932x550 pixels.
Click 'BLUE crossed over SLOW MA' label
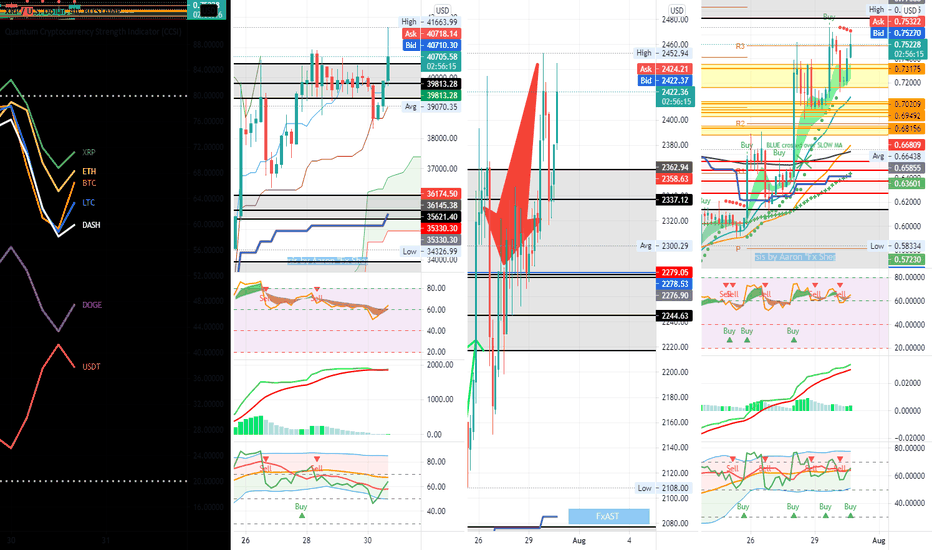coord(804,145)
